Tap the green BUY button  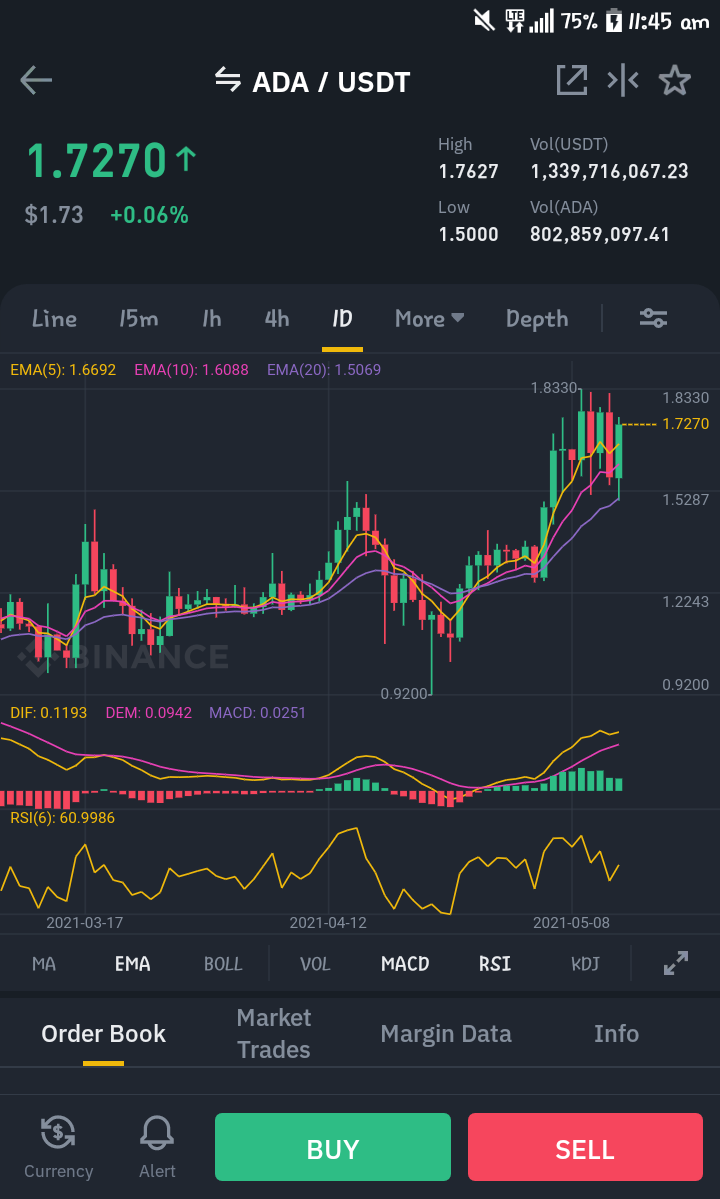332,1147
